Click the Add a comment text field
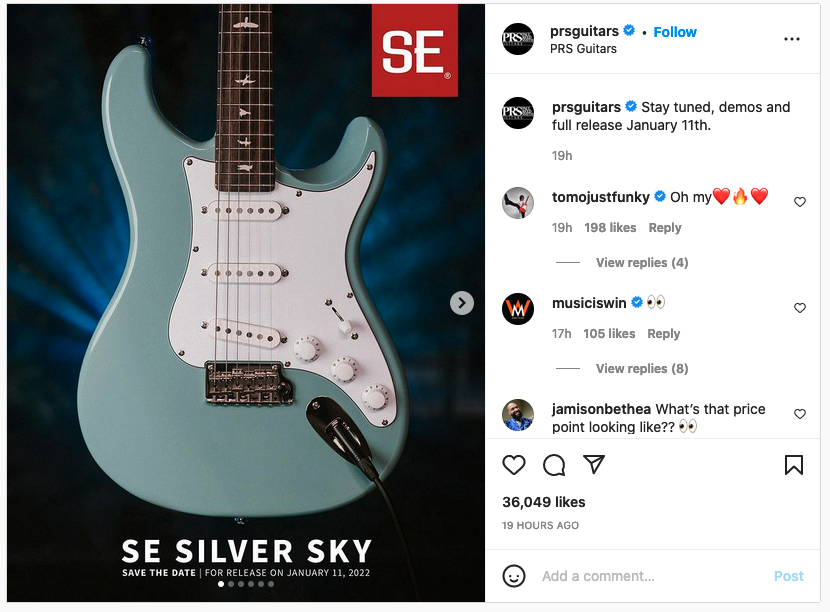 [652, 576]
